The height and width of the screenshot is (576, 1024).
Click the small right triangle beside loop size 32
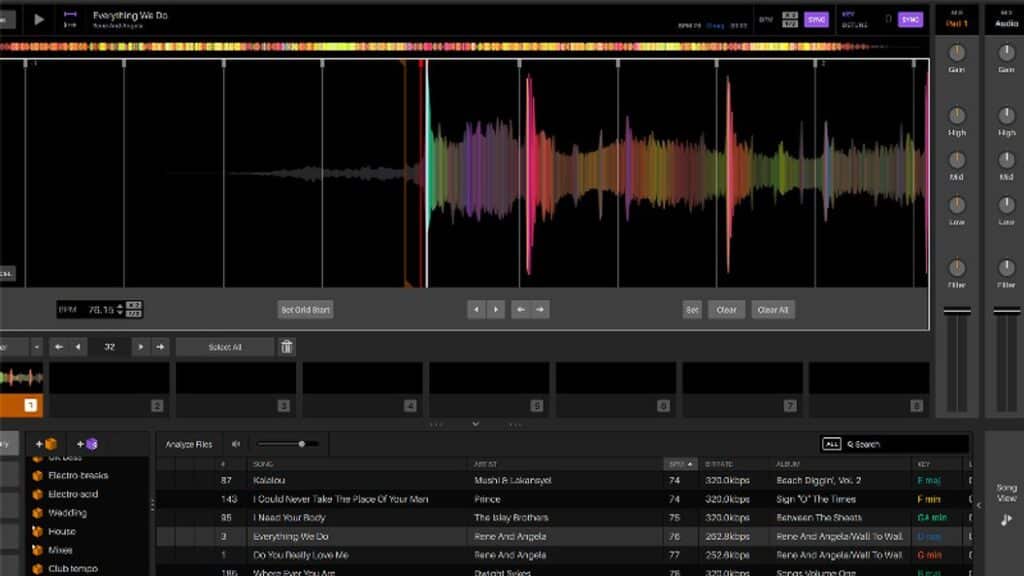[x=140, y=347]
